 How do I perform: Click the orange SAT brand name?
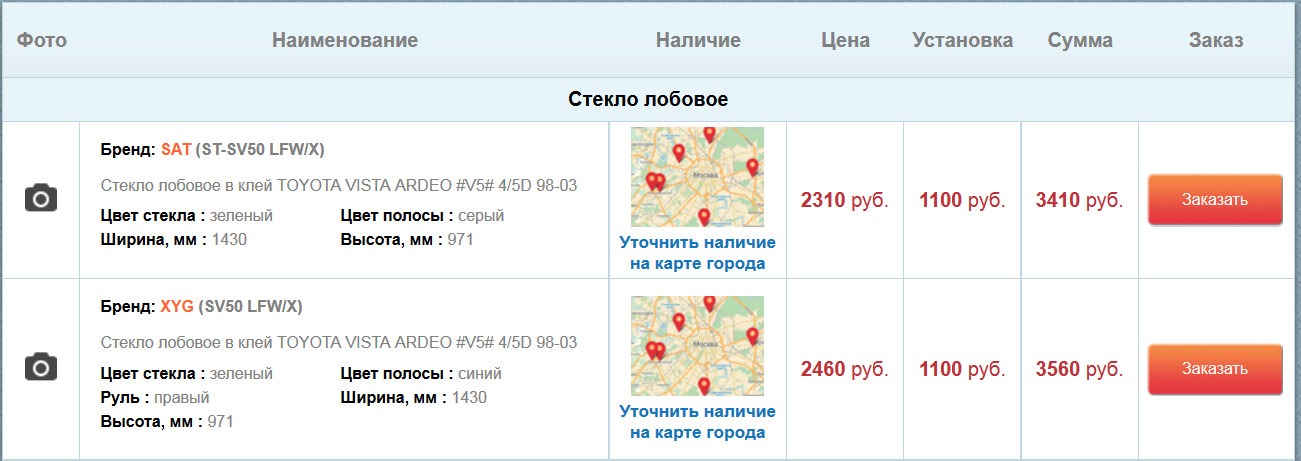176,150
